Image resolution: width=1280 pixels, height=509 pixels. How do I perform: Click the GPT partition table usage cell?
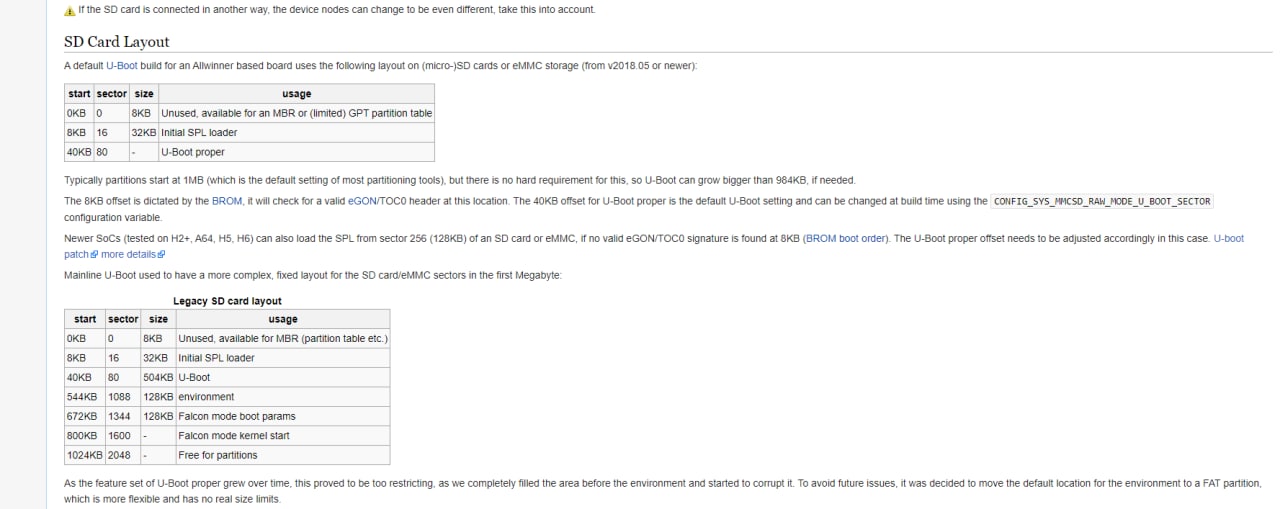[296, 113]
